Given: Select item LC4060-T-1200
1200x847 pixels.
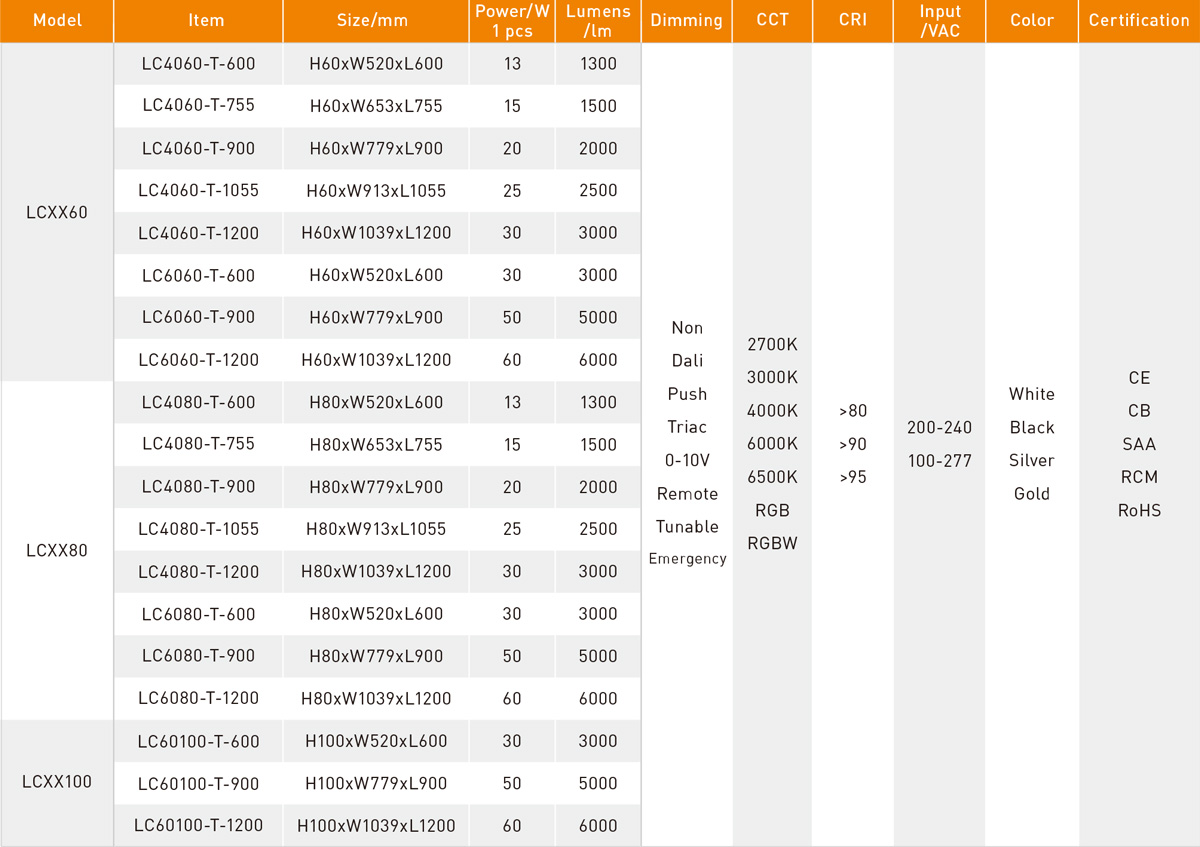Looking at the screenshot, I should click(x=199, y=233).
